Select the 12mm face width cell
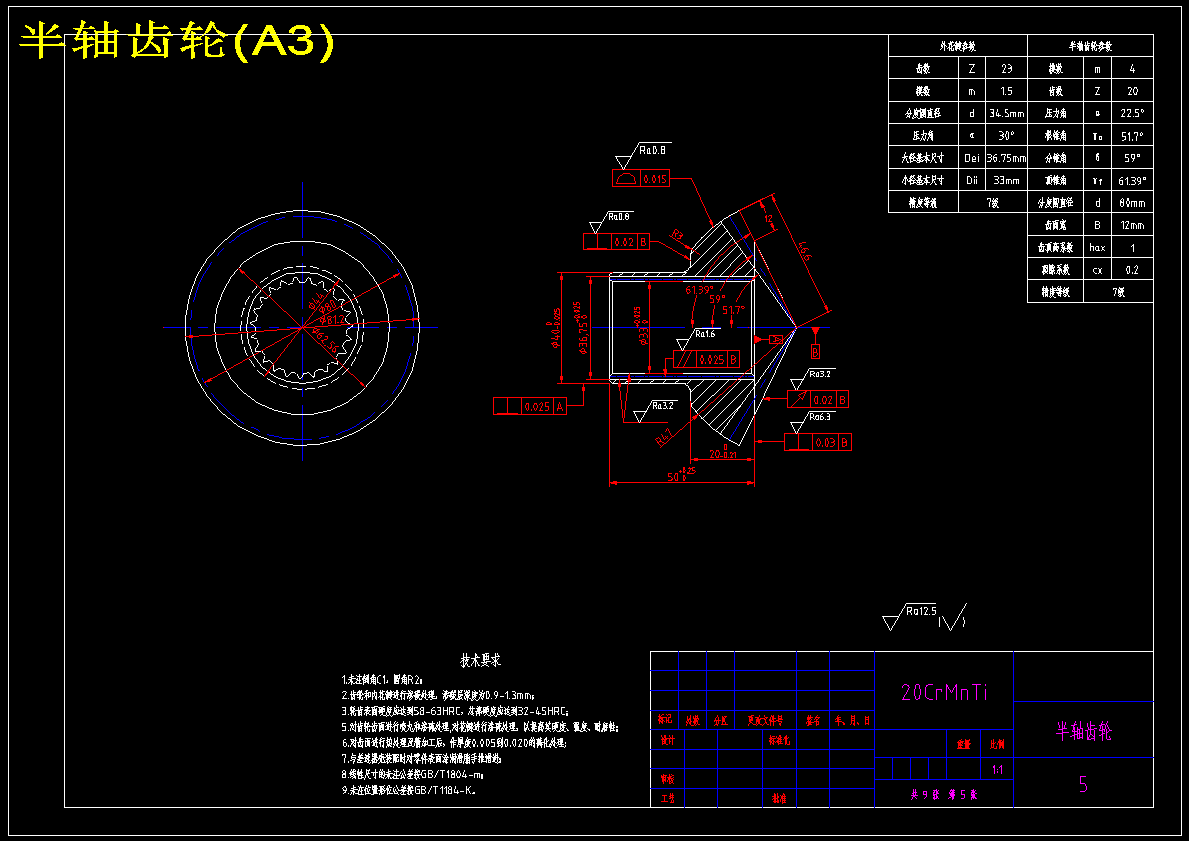Screen dimensions: 1189x841 tap(1132, 225)
